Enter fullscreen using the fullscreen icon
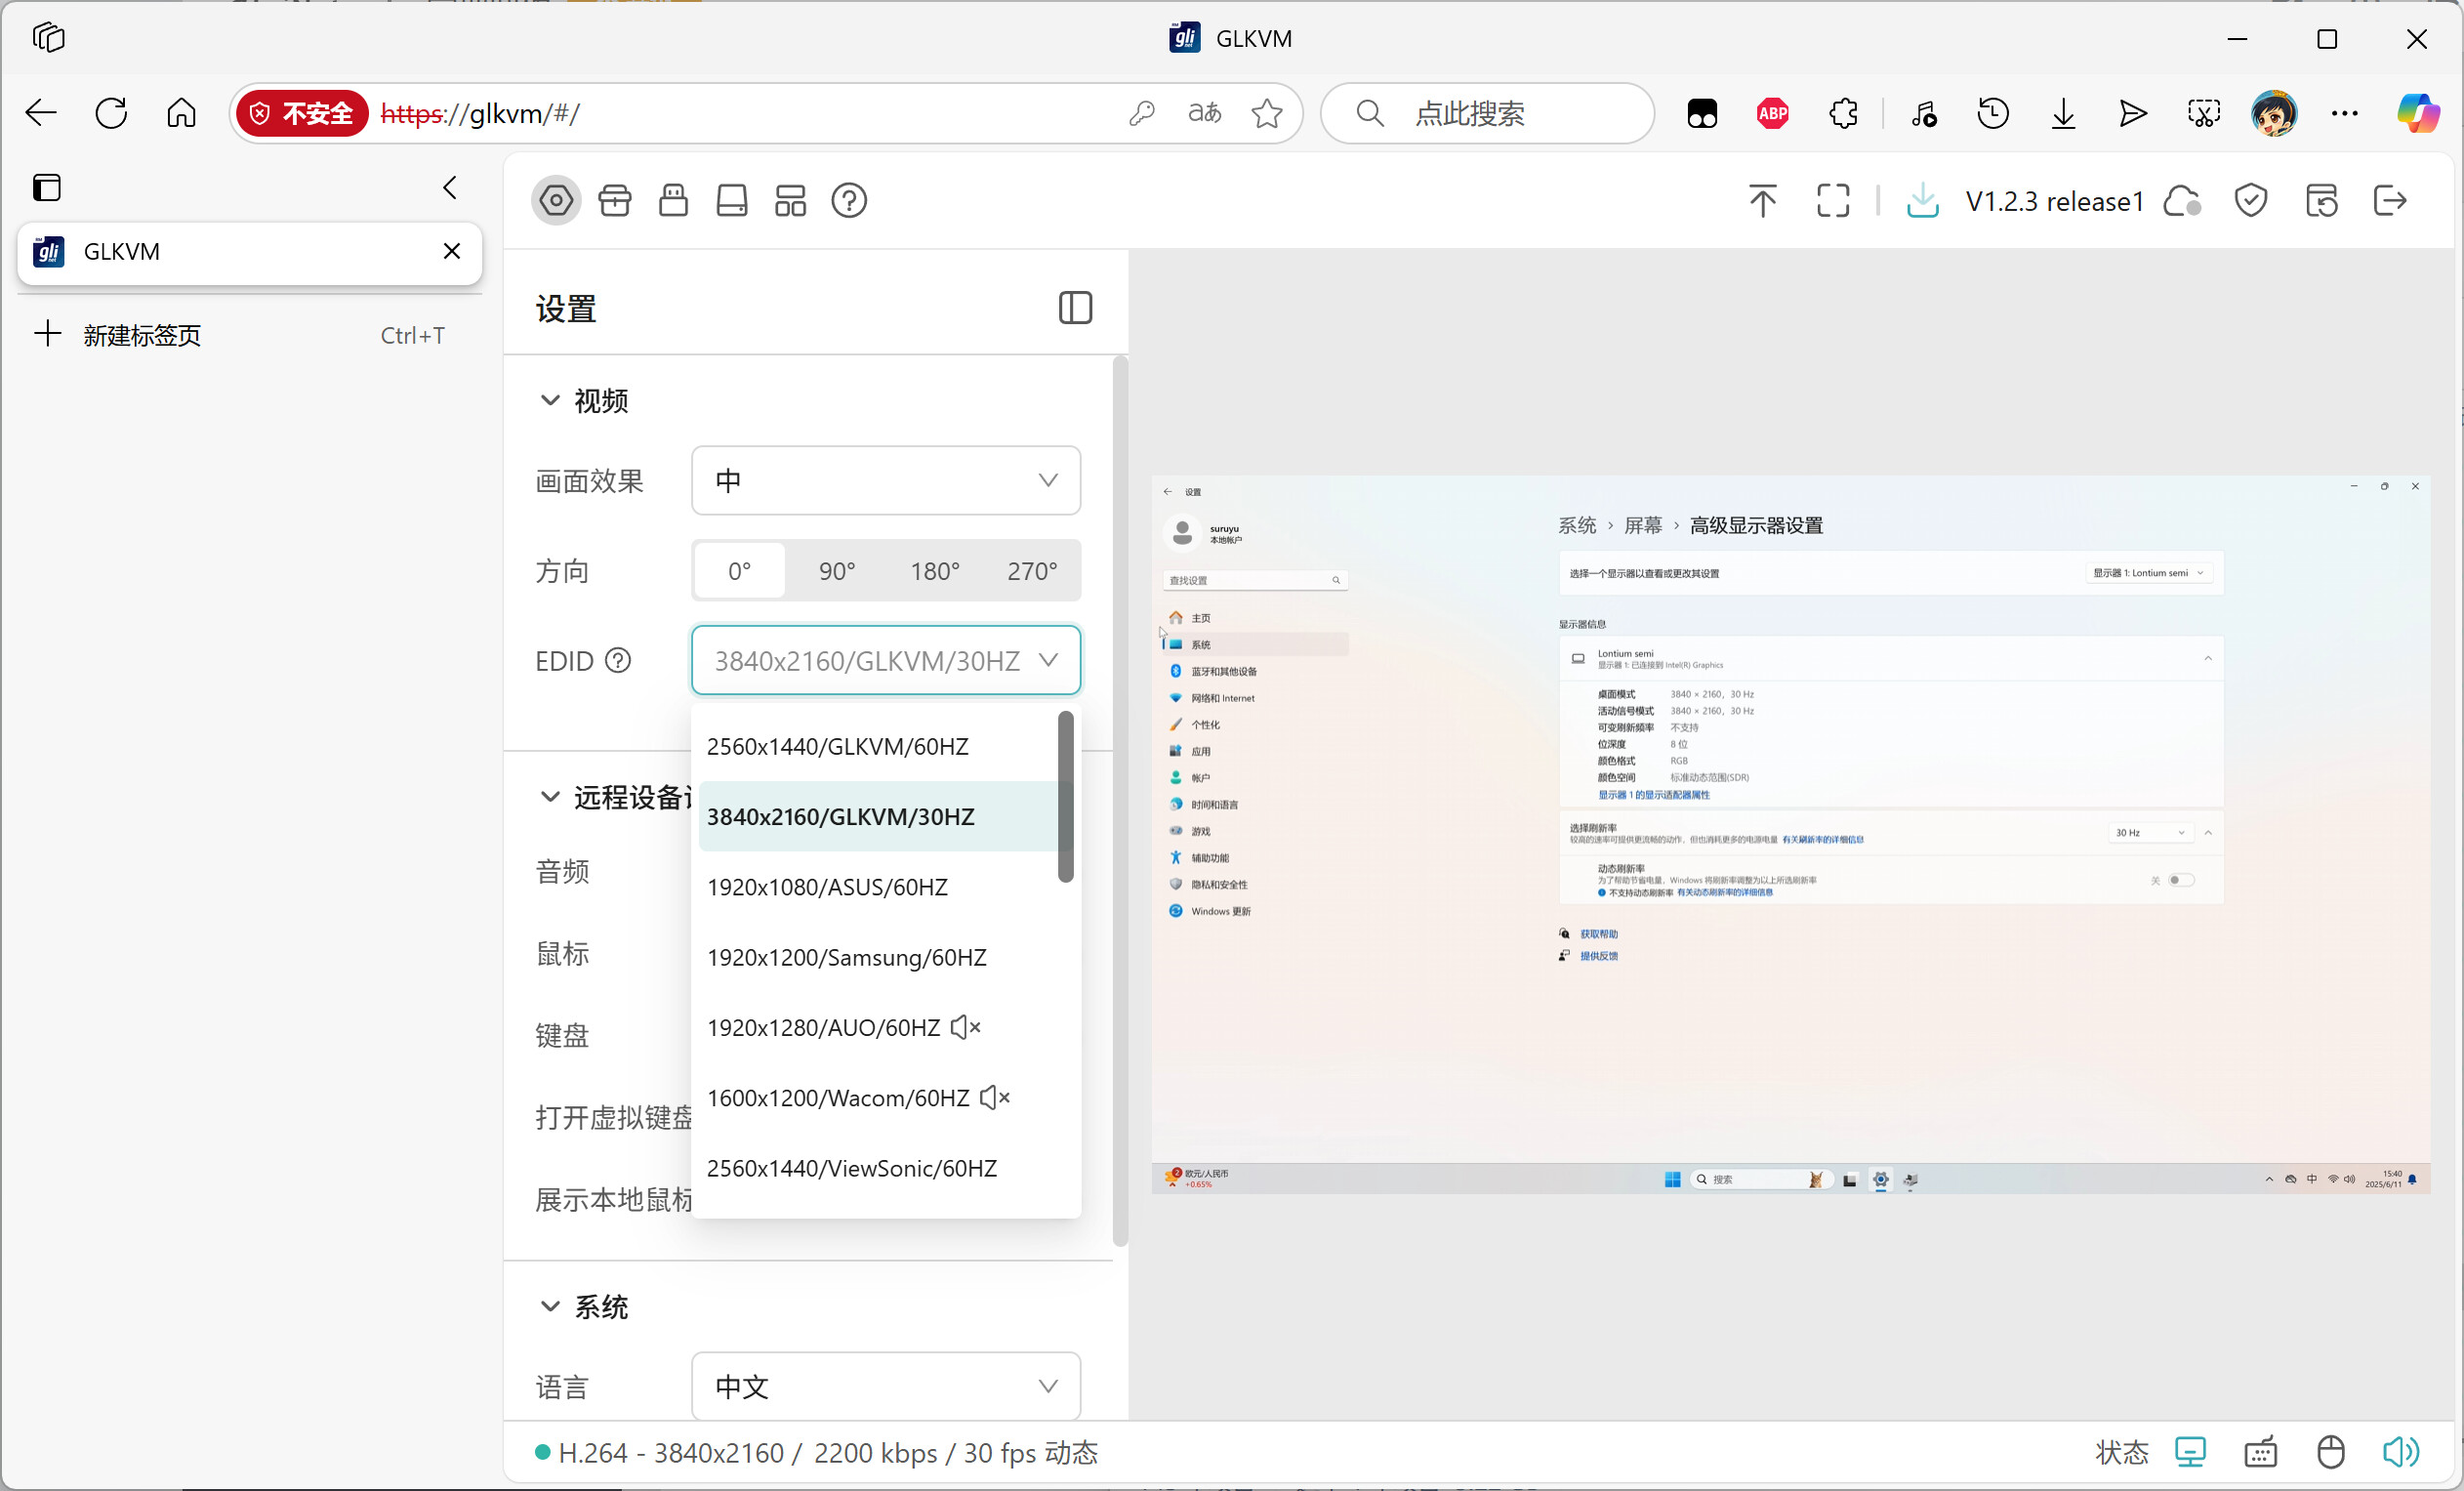 click(x=1832, y=201)
